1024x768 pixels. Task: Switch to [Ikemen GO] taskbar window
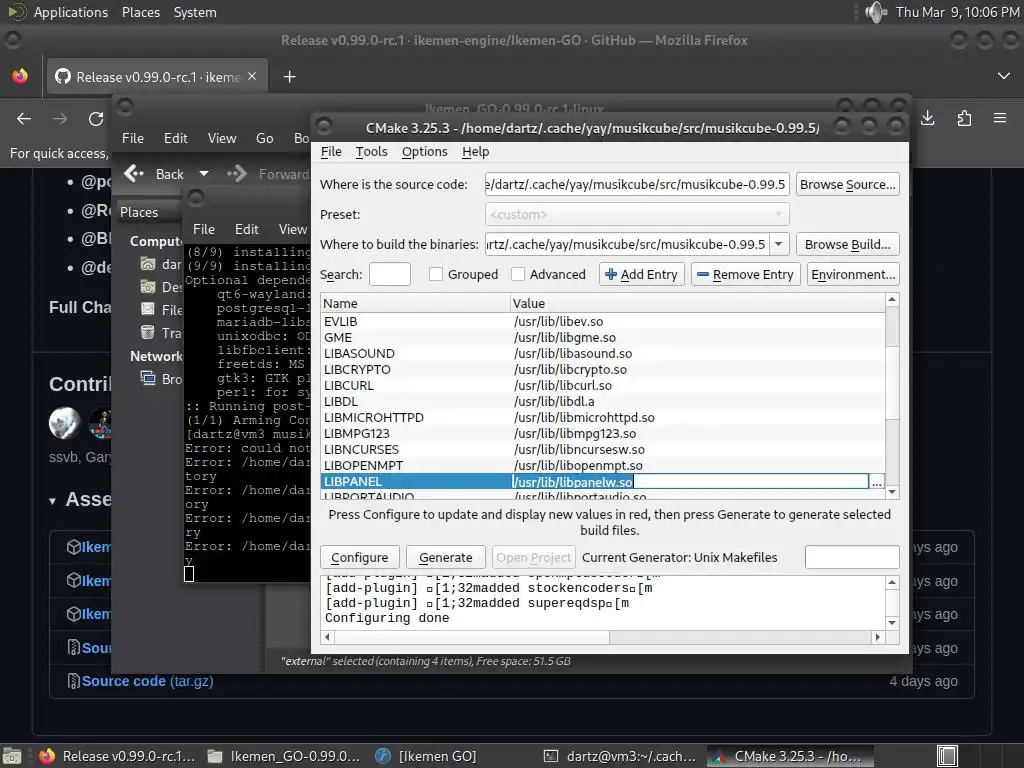(x=426, y=756)
